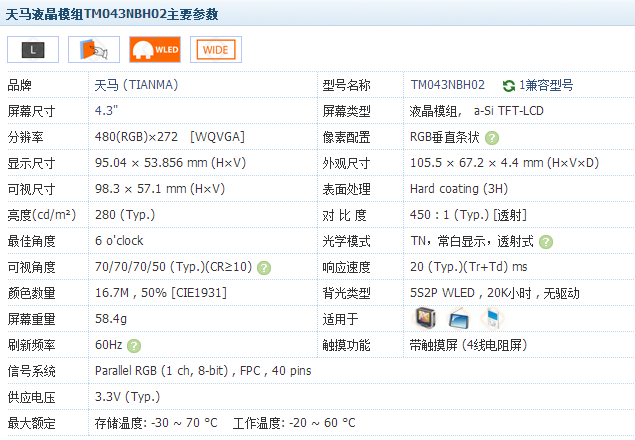Open the 4.3" screen size link
Viewport: 635px width, 440px height.
[106, 111]
